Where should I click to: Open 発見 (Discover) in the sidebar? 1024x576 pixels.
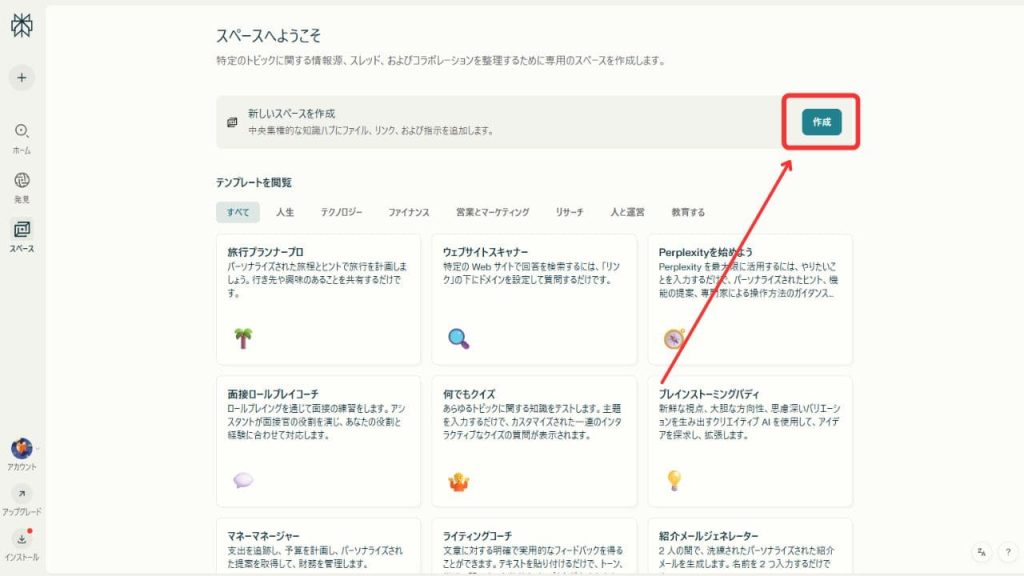pos(22,187)
